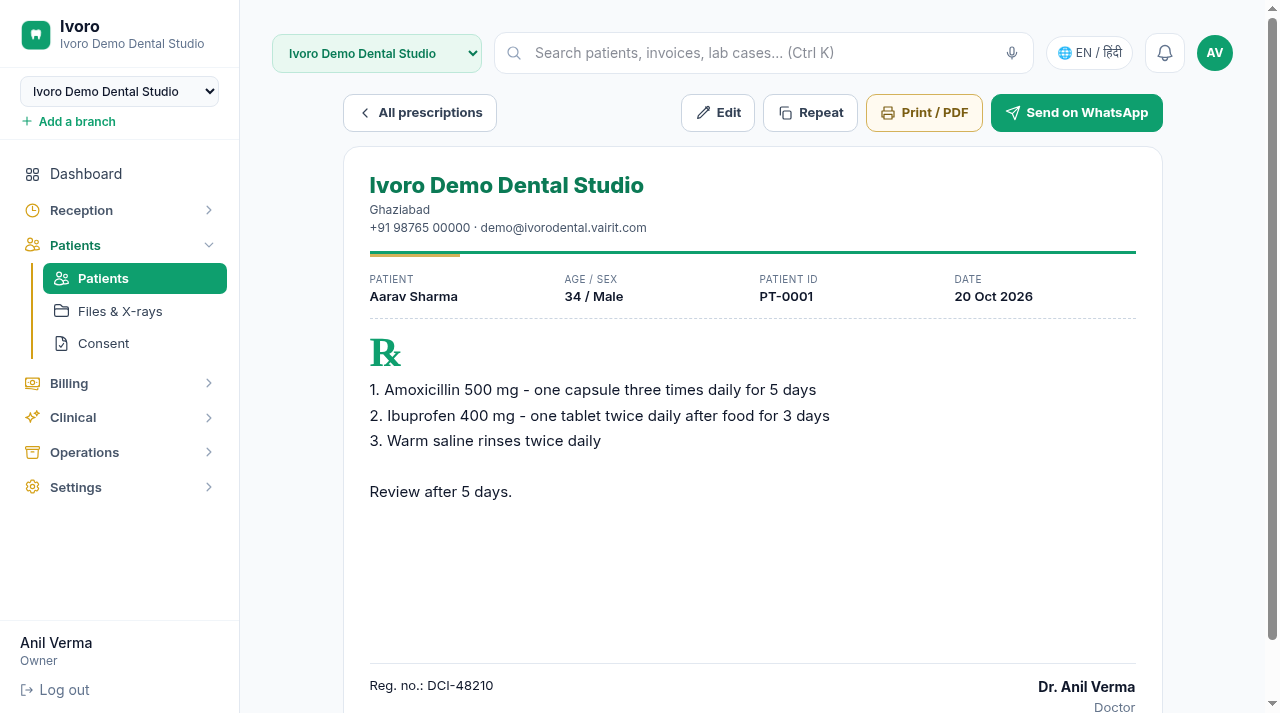Click the page vertical scrollbar
The height and width of the screenshot is (713, 1280).
click(x=1272, y=330)
